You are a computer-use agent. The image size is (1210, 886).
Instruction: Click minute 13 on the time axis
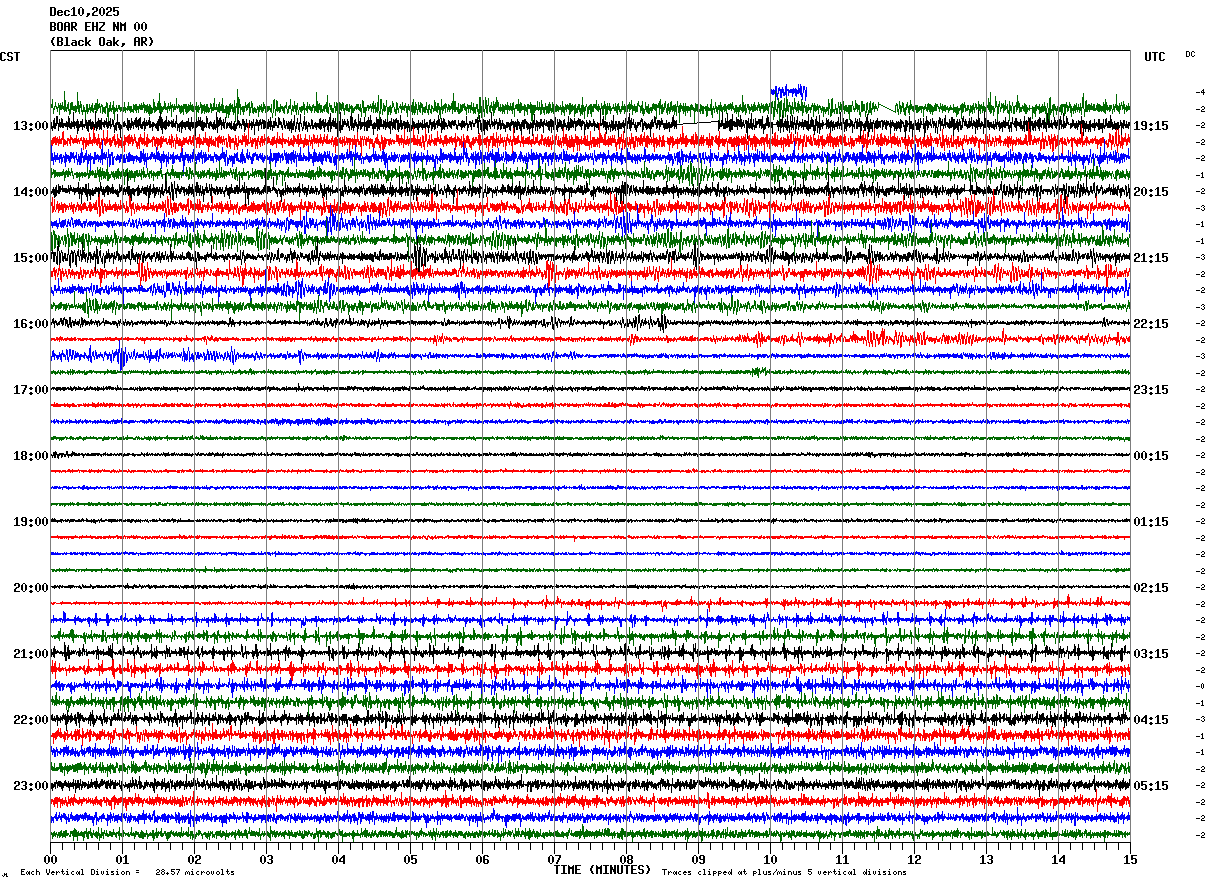point(986,859)
